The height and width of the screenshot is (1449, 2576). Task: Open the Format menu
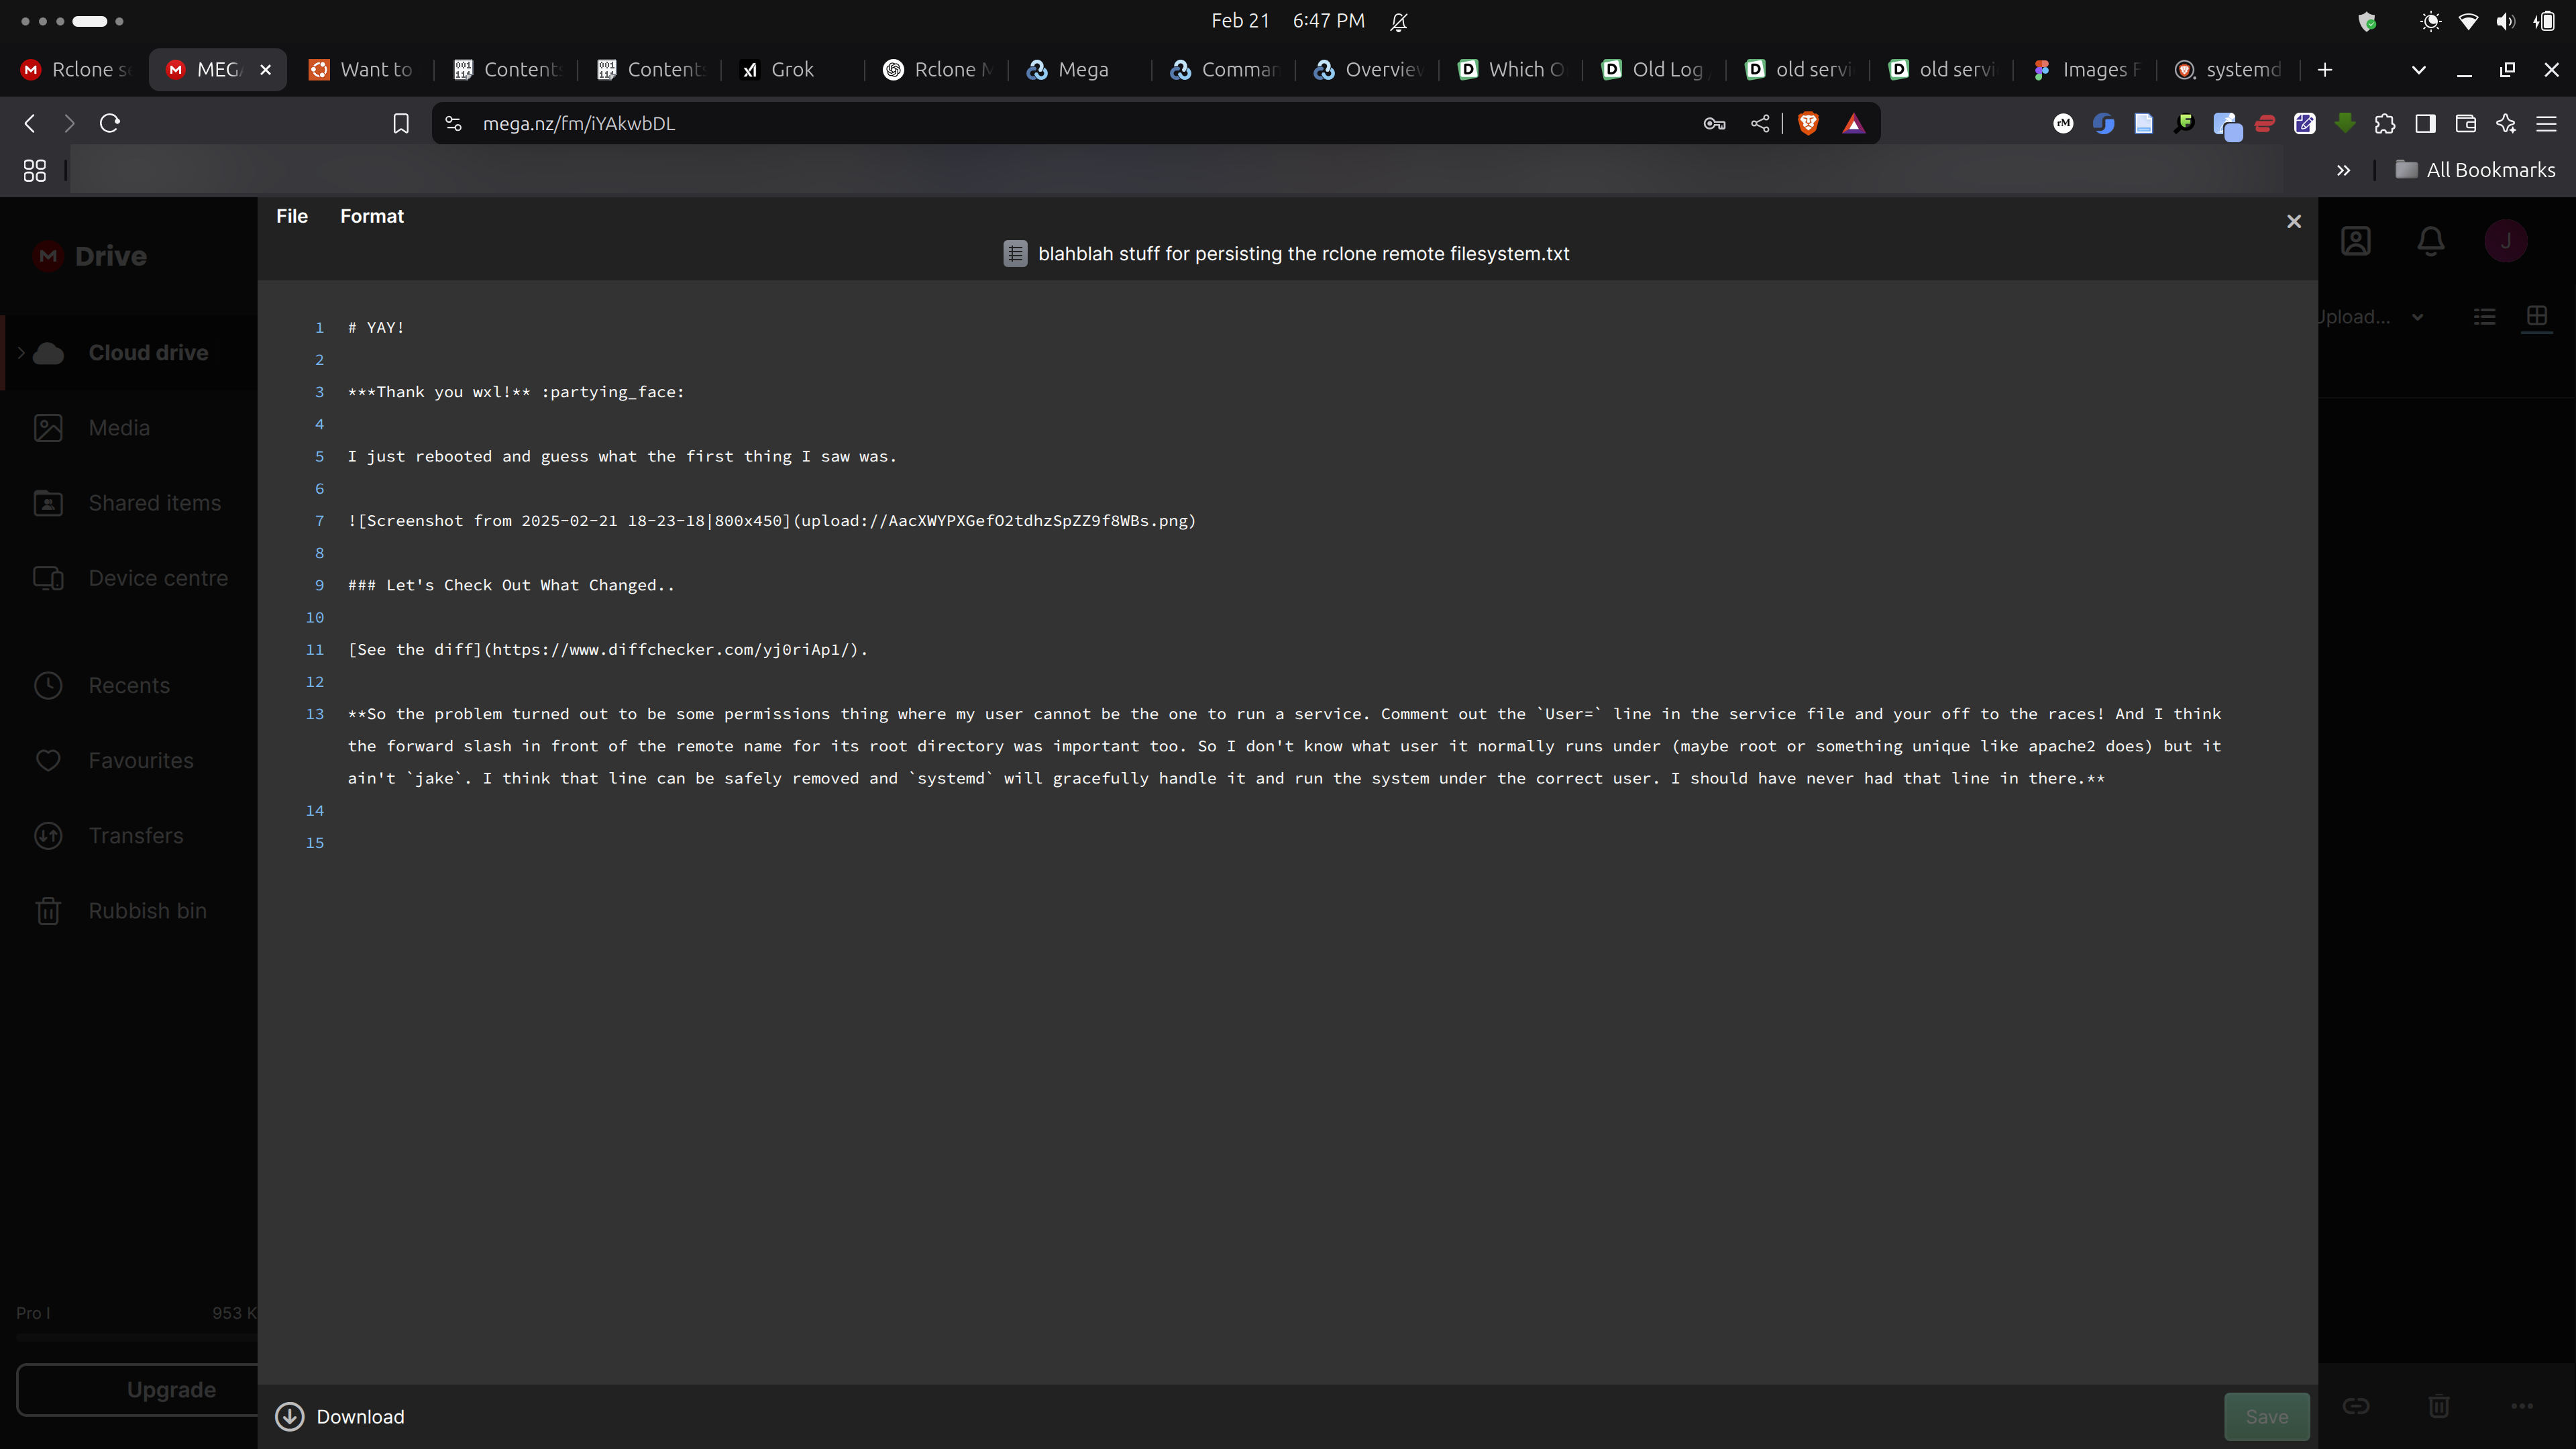[x=371, y=216]
